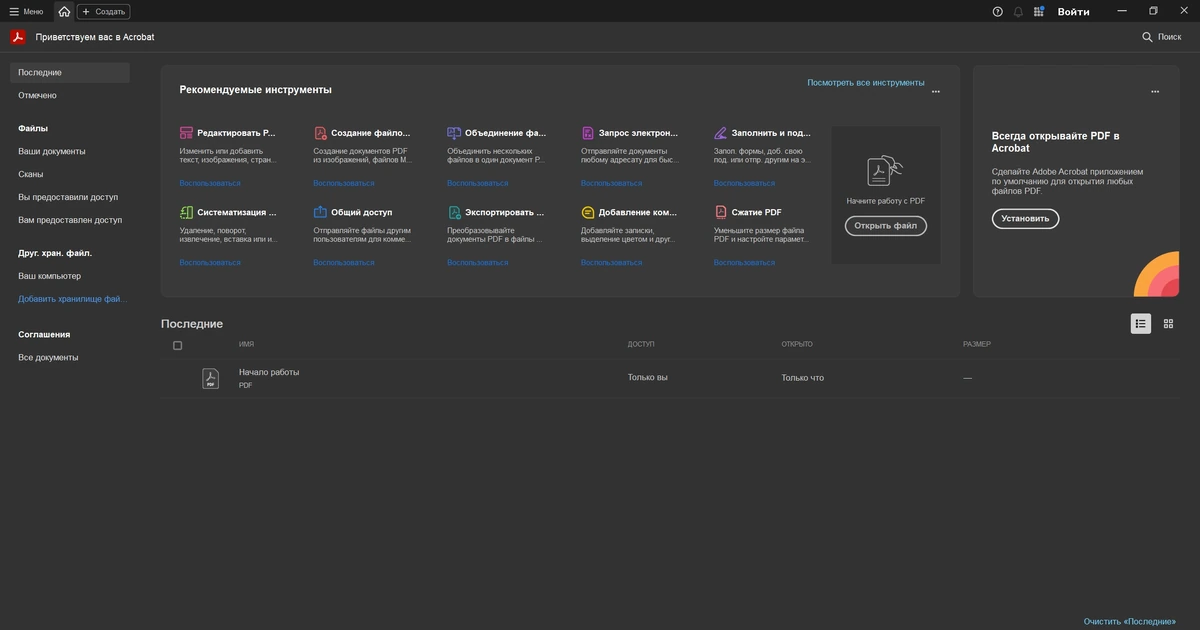Click Воспользоваться under Заполнить и подписать
The height and width of the screenshot is (630, 1200).
(744, 183)
